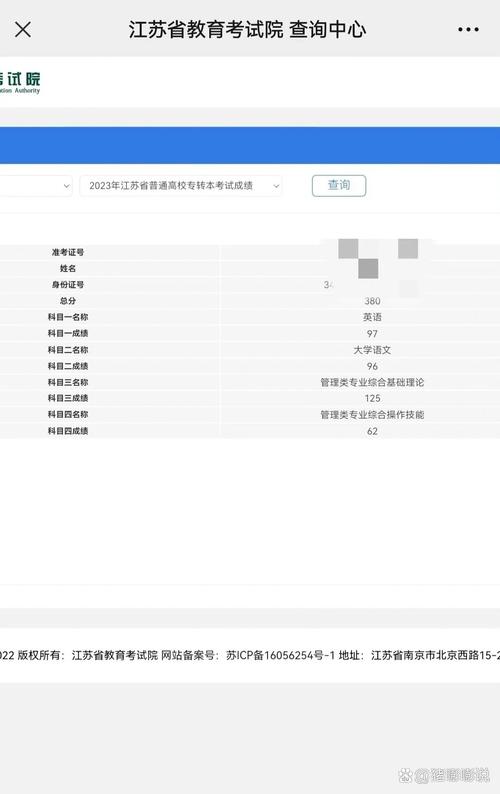Image resolution: width=500 pixels, height=794 pixels.
Task: Click the value 管理类专业综合操作技能
Action: [x=372, y=415]
